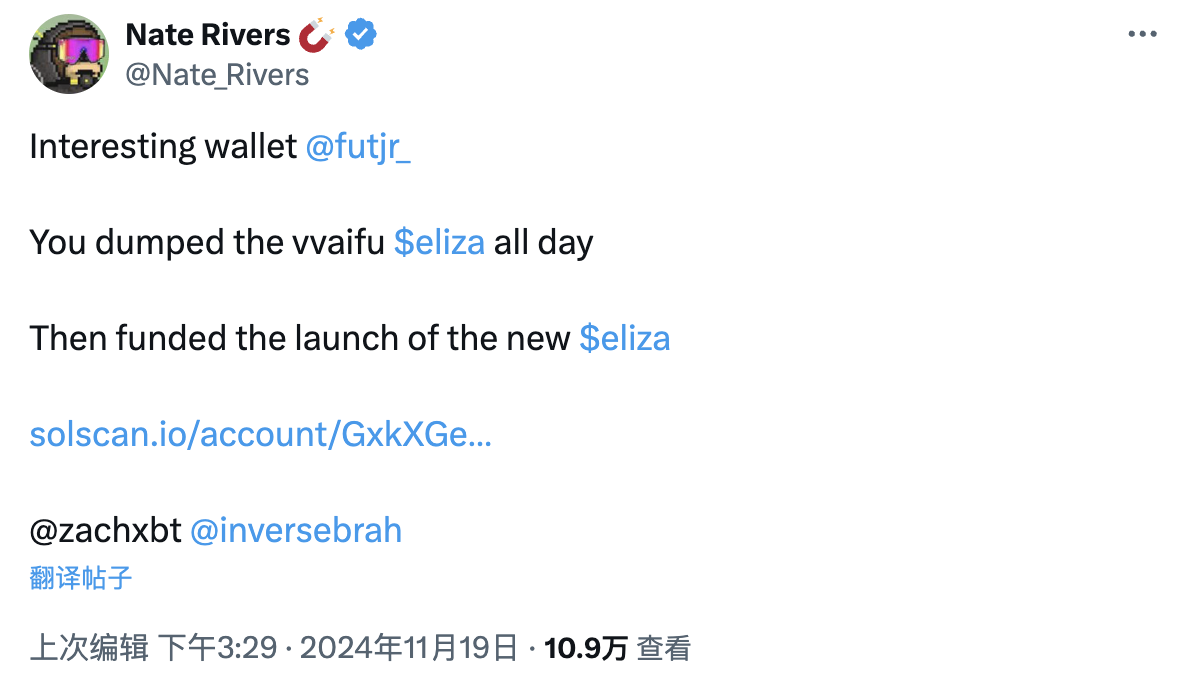Click the $eliza cashtag after 'the new'
Image resolution: width=1182 pixels, height=690 pixels.
625,339
